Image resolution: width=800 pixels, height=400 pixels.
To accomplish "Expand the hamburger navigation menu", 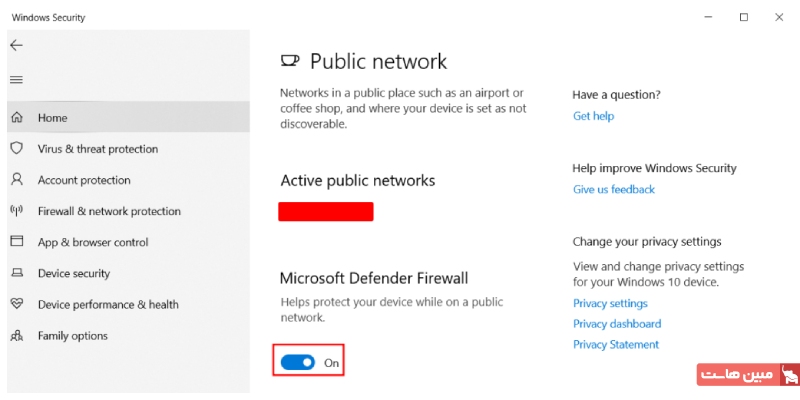I will (x=16, y=80).
